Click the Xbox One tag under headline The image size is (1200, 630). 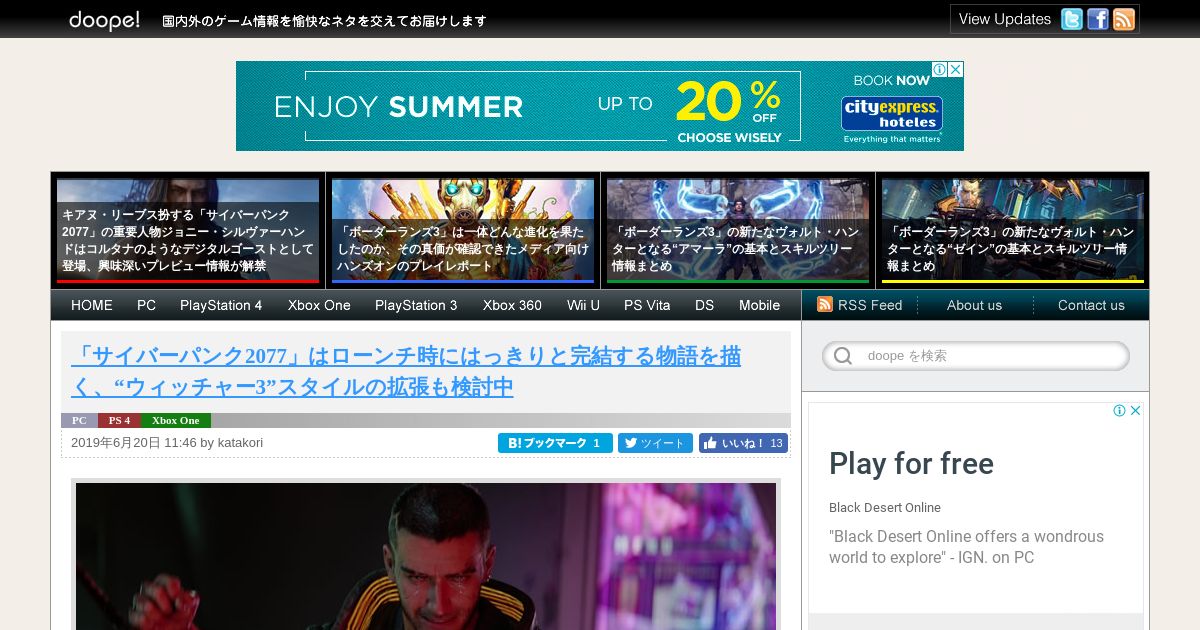click(x=176, y=420)
